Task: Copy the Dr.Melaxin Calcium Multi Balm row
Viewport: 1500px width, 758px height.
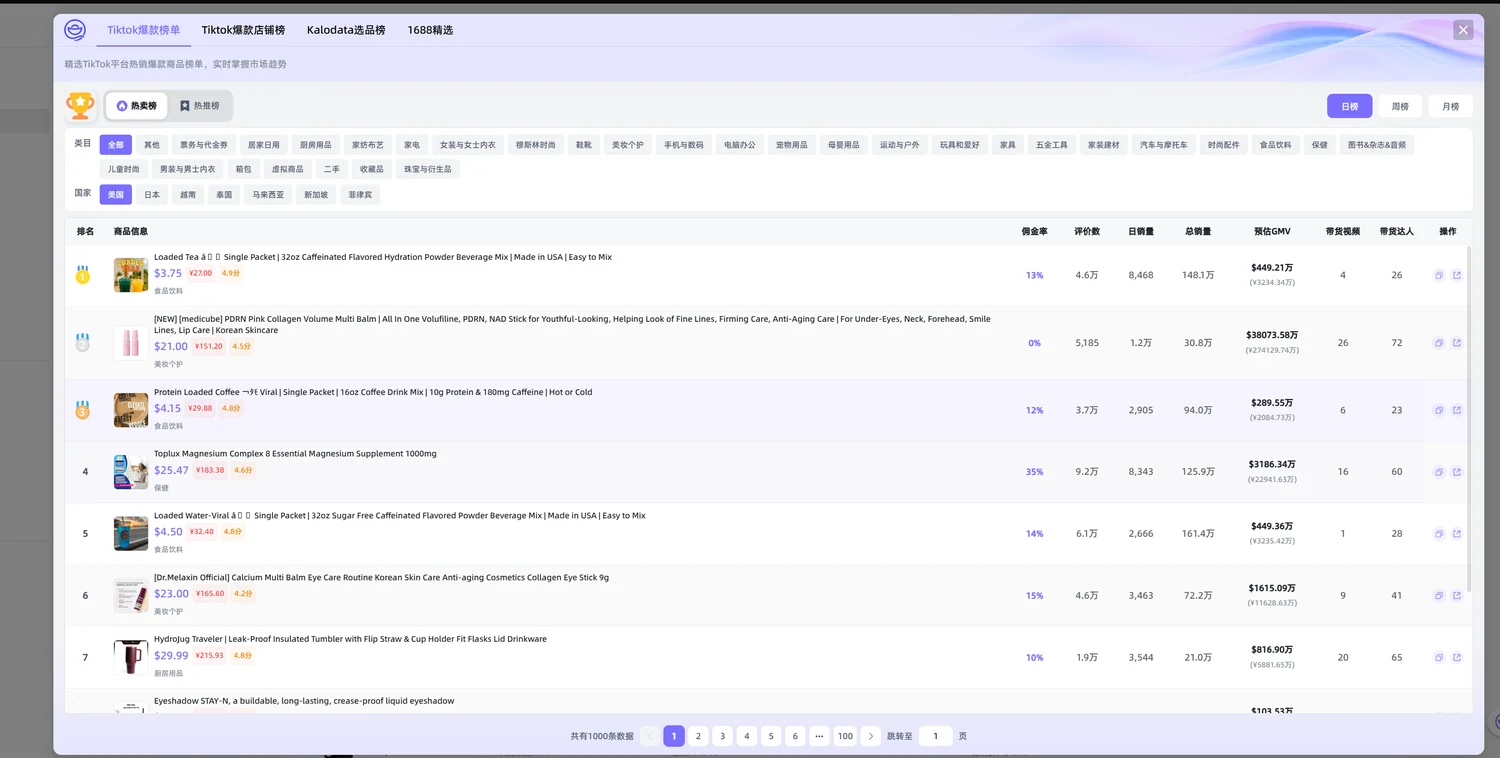Action: (1439, 596)
